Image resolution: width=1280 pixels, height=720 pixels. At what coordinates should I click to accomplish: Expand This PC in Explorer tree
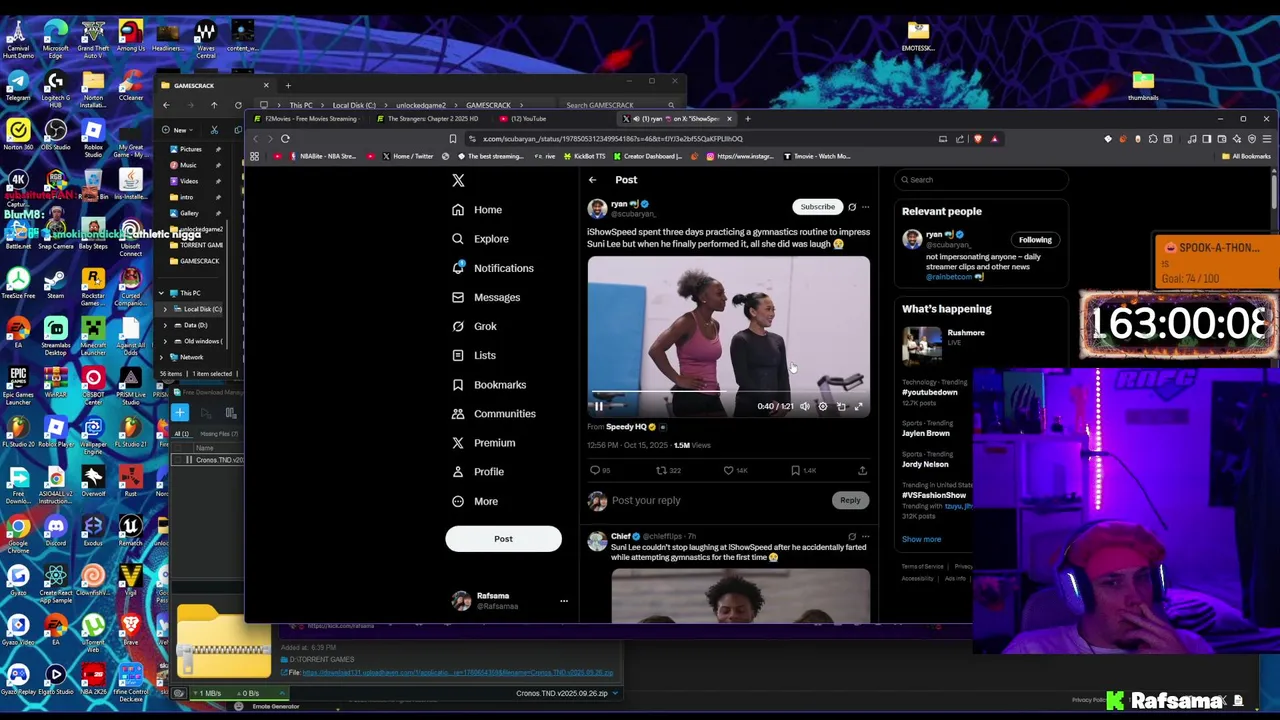(161, 293)
